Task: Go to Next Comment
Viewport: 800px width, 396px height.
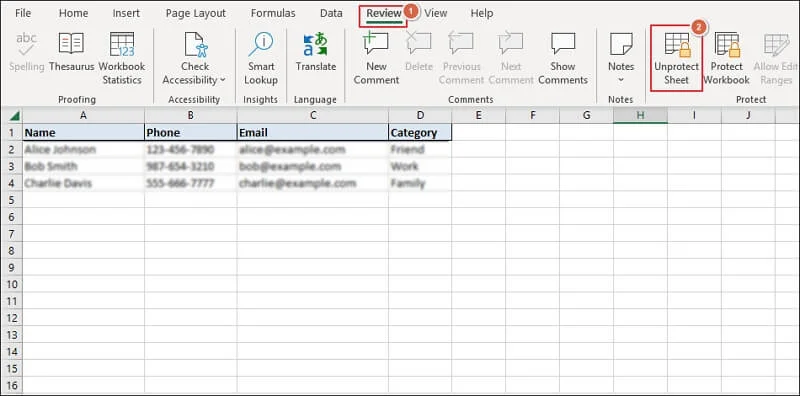Action: (x=511, y=59)
